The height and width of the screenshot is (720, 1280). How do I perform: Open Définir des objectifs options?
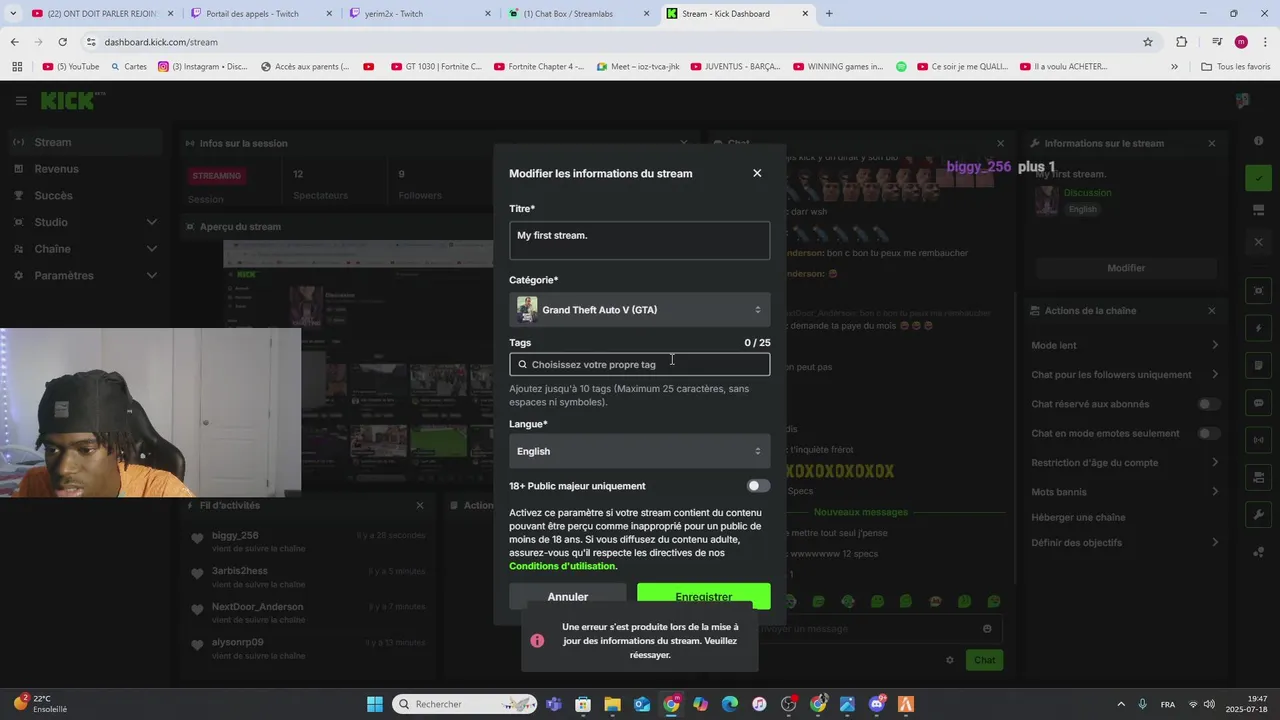[1125, 542]
